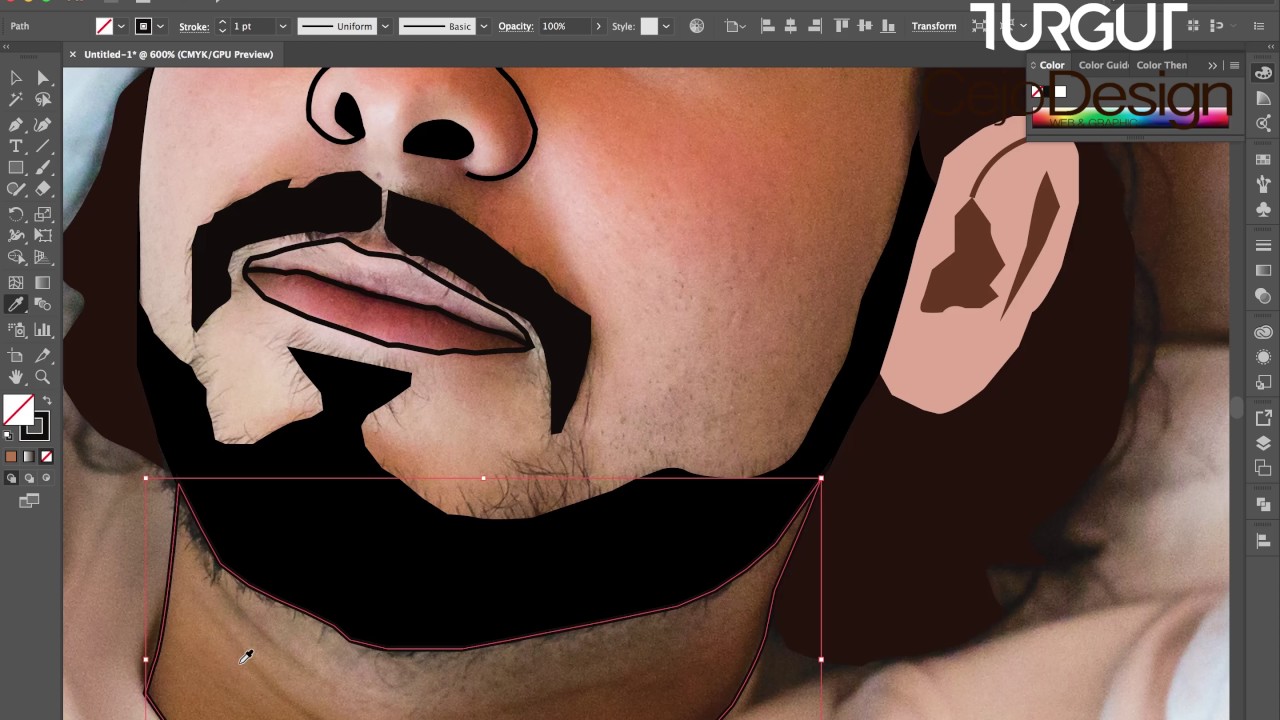Select the Blend tool
Viewport: 1280px width, 720px height.
pyautogui.click(x=43, y=305)
